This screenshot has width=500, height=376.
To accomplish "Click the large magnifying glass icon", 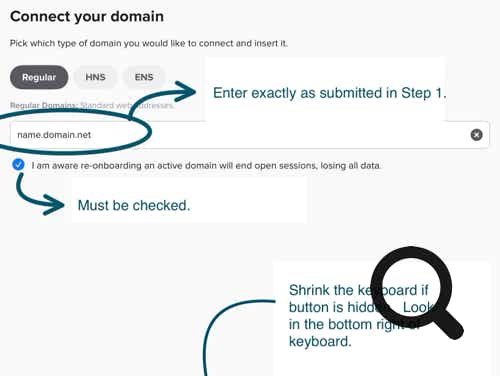I will click(x=417, y=292).
